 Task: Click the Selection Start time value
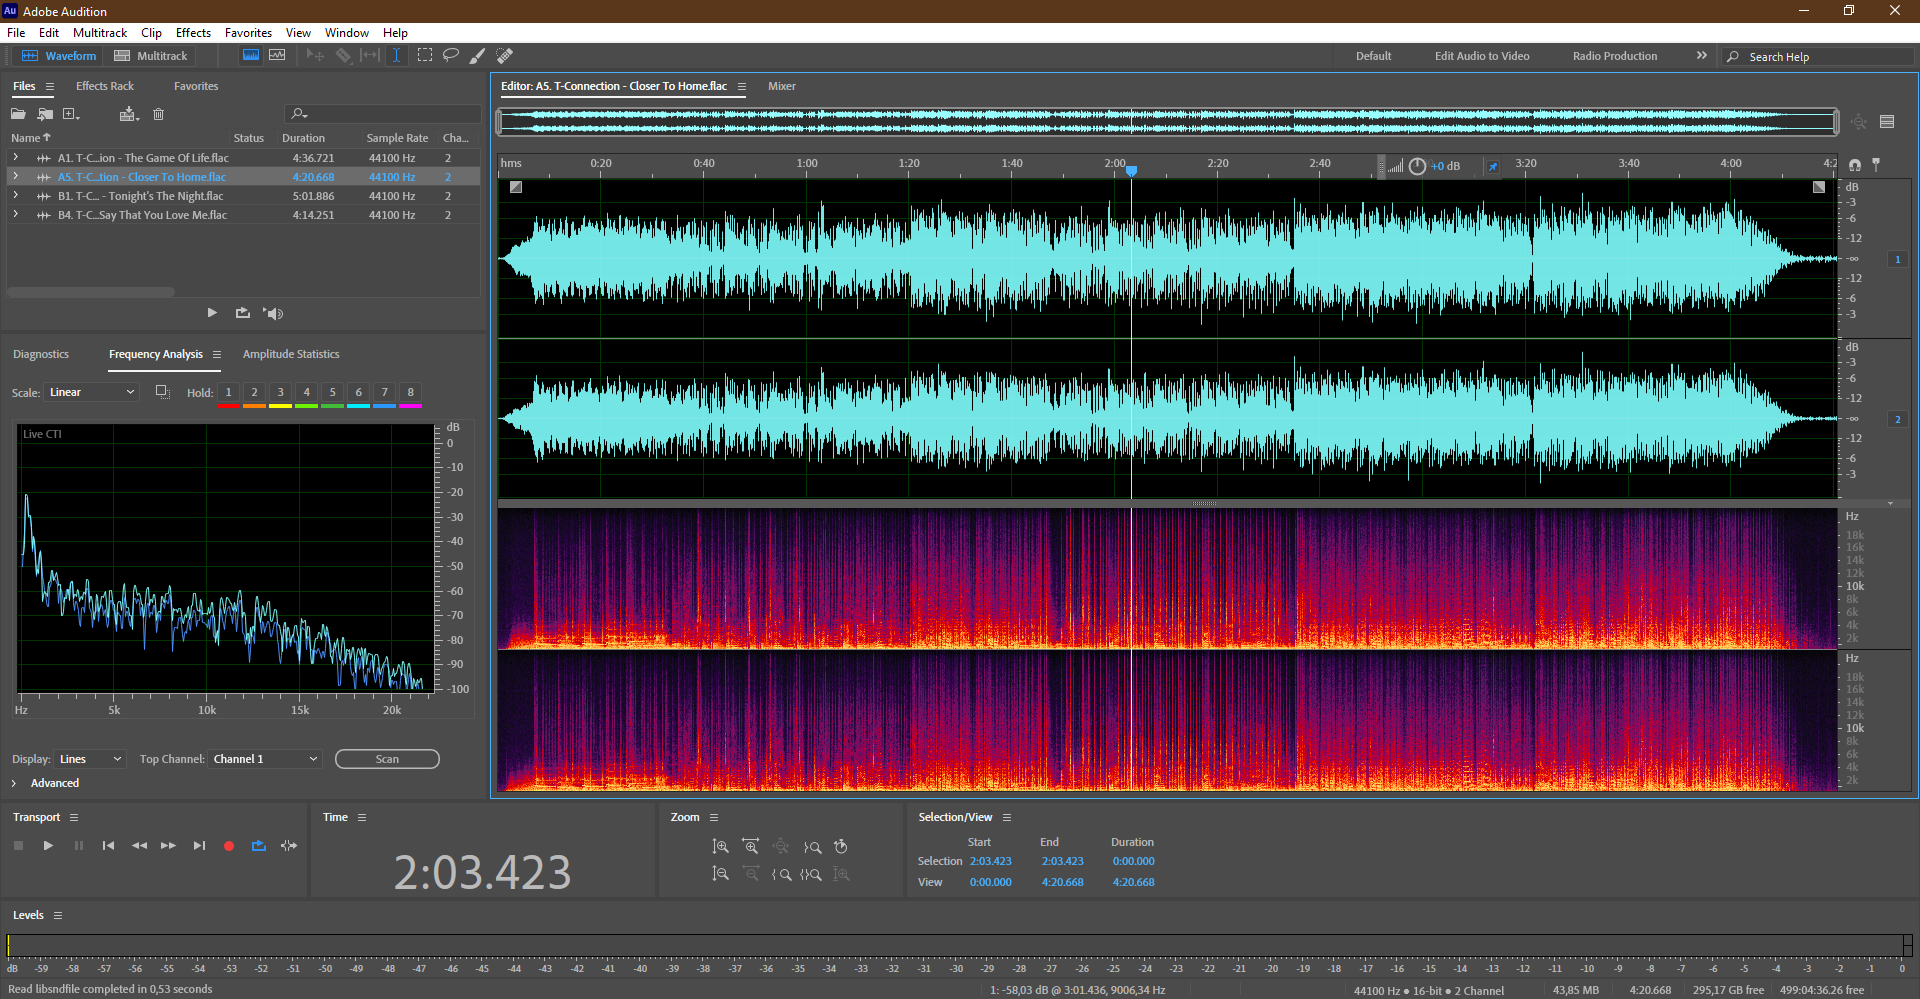(x=990, y=861)
